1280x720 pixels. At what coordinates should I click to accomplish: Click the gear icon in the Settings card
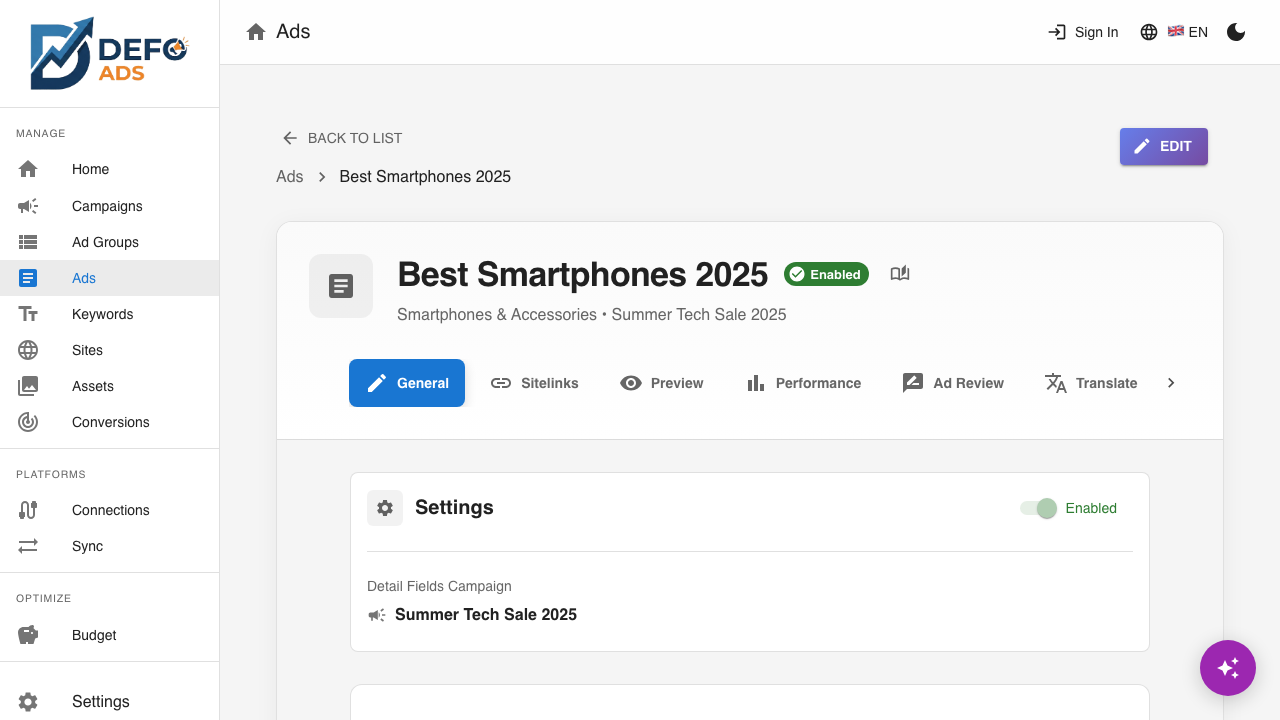385,508
